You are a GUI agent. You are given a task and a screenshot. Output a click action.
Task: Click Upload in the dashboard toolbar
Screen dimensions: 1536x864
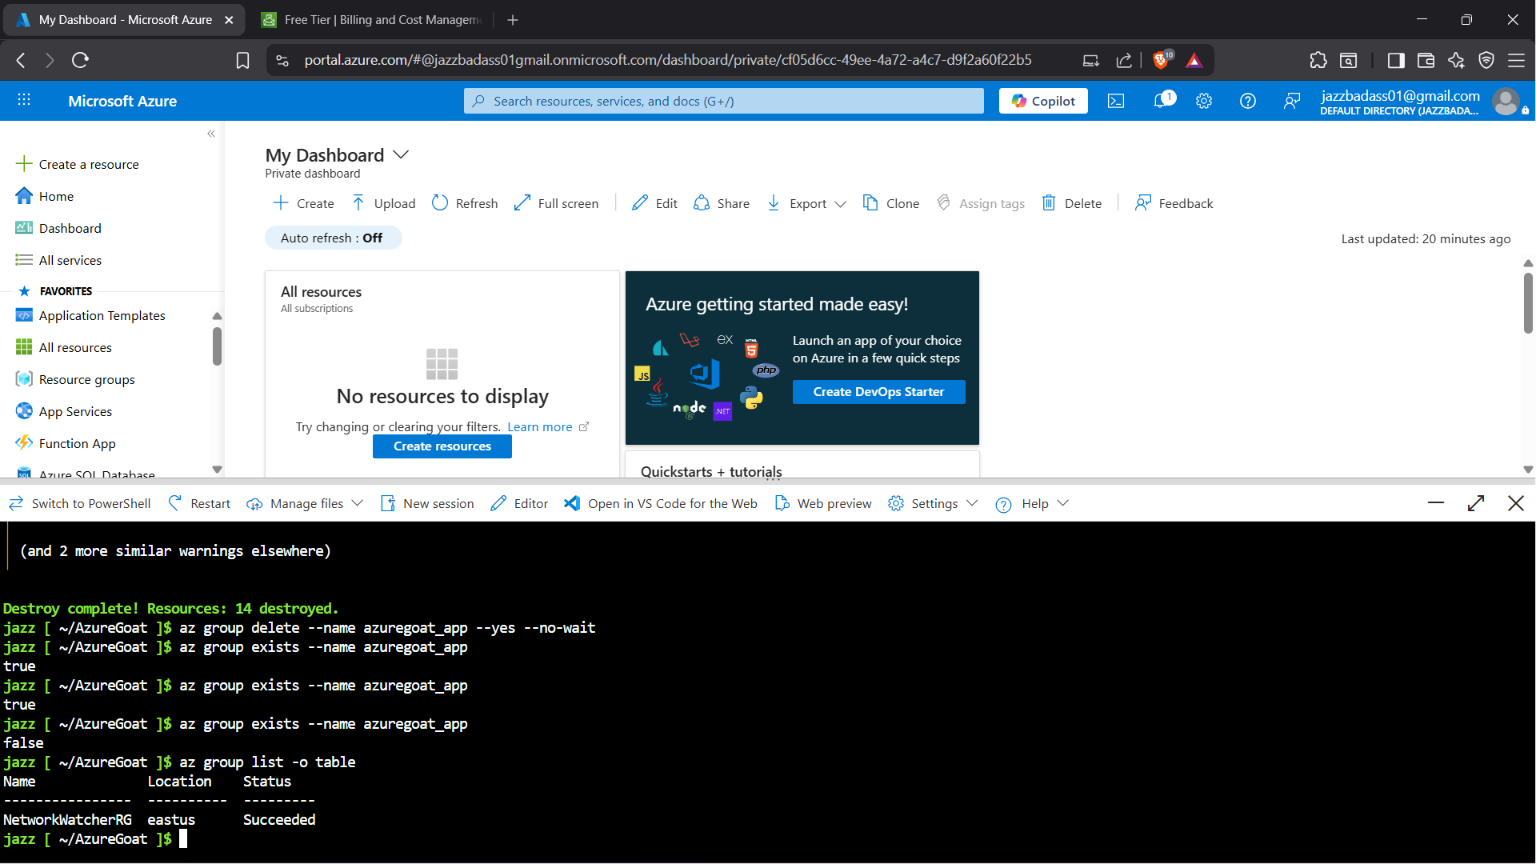click(383, 203)
